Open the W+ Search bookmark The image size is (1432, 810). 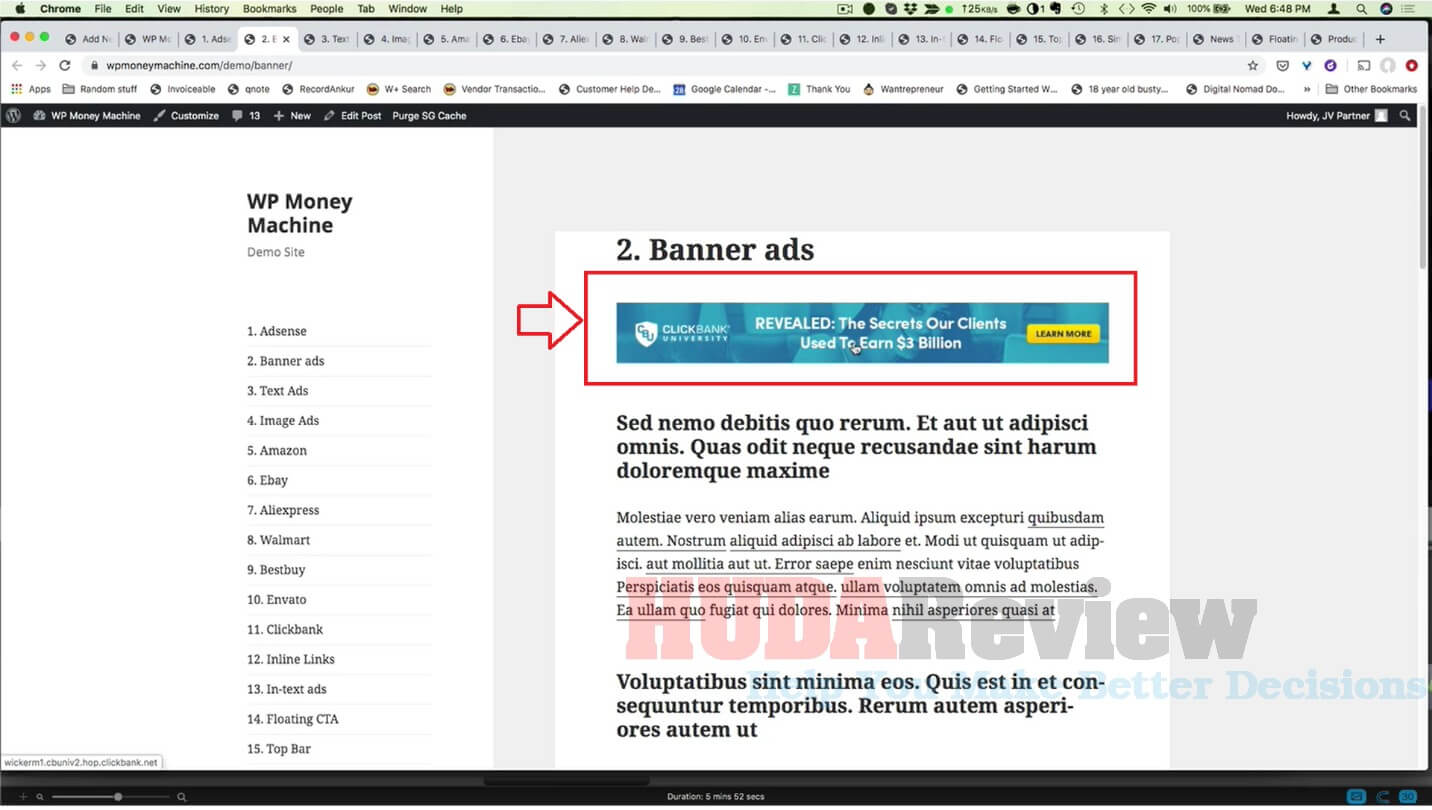point(399,89)
